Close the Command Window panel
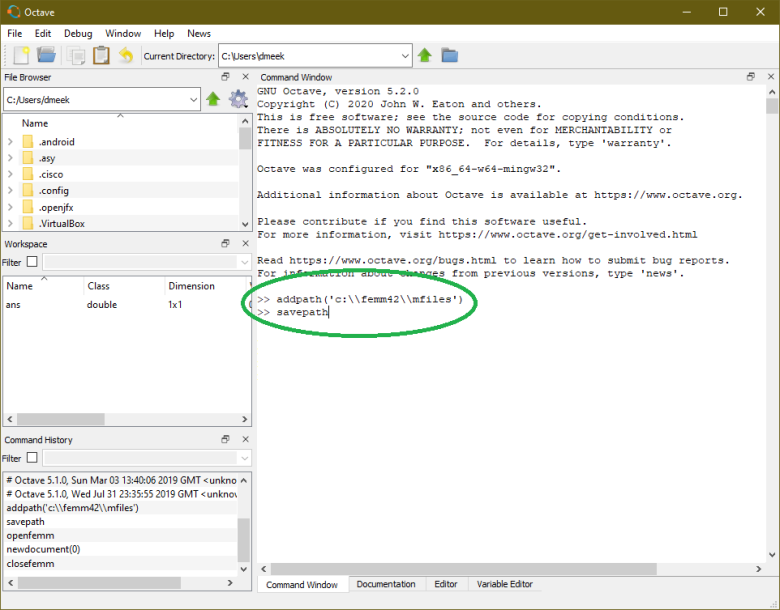Viewport: 780px width, 610px height. pyautogui.click(x=771, y=77)
